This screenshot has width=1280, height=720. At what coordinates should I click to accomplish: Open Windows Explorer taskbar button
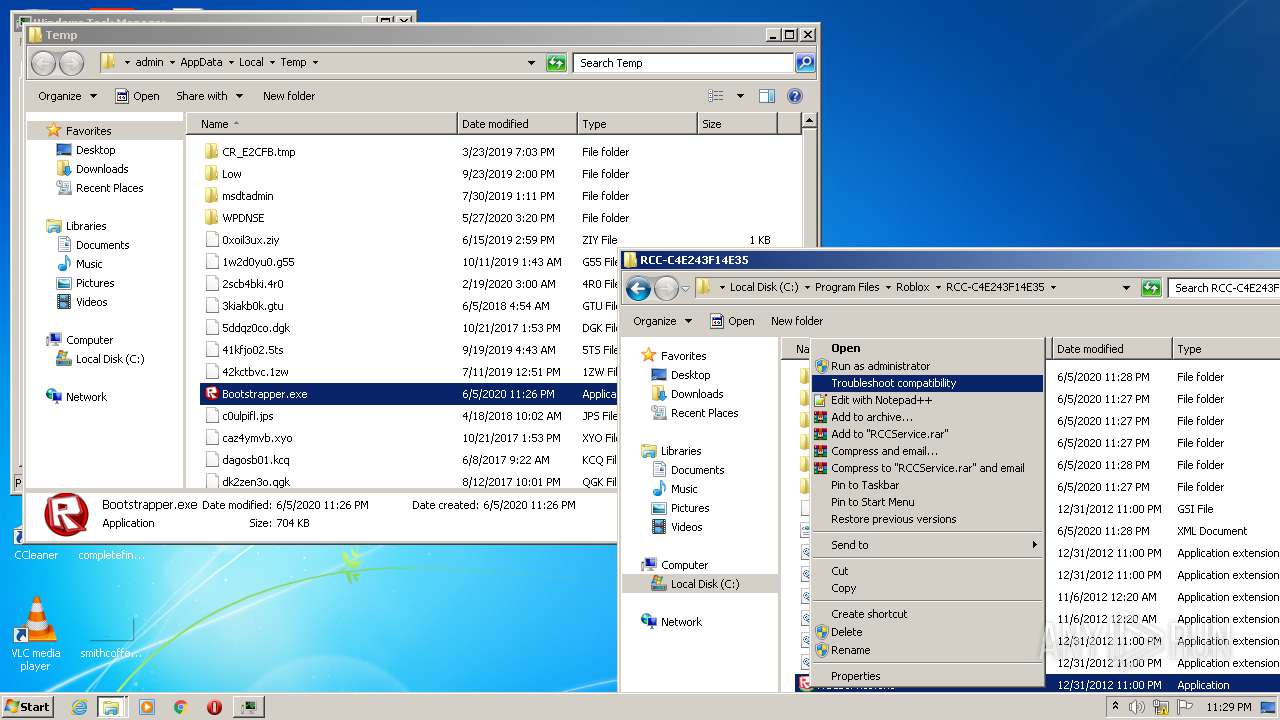(111, 707)
